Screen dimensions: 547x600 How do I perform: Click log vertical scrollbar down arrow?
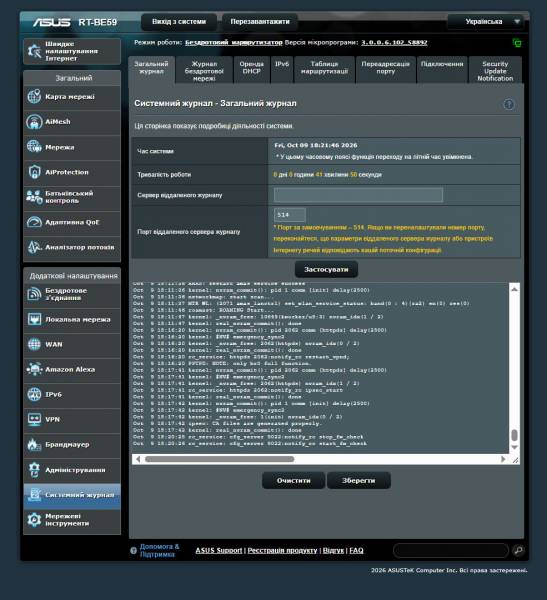[514, 447]
